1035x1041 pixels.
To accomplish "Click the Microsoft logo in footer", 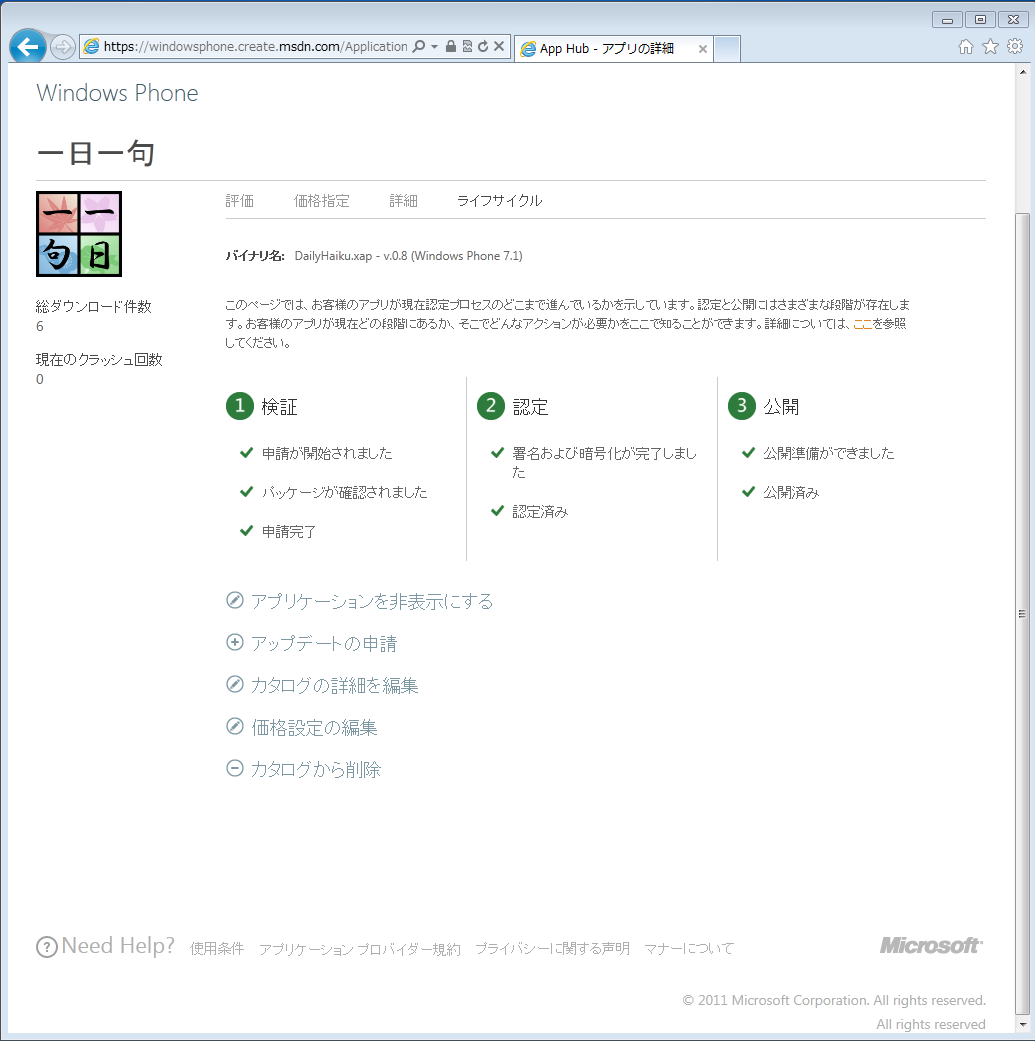I will (x=931, y=945).
